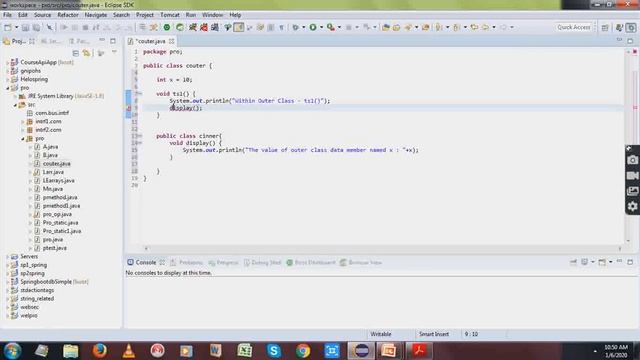Screen dimensions: 640x360
Task: Open the dropdown next to New icon
Action: pos(16,27)
